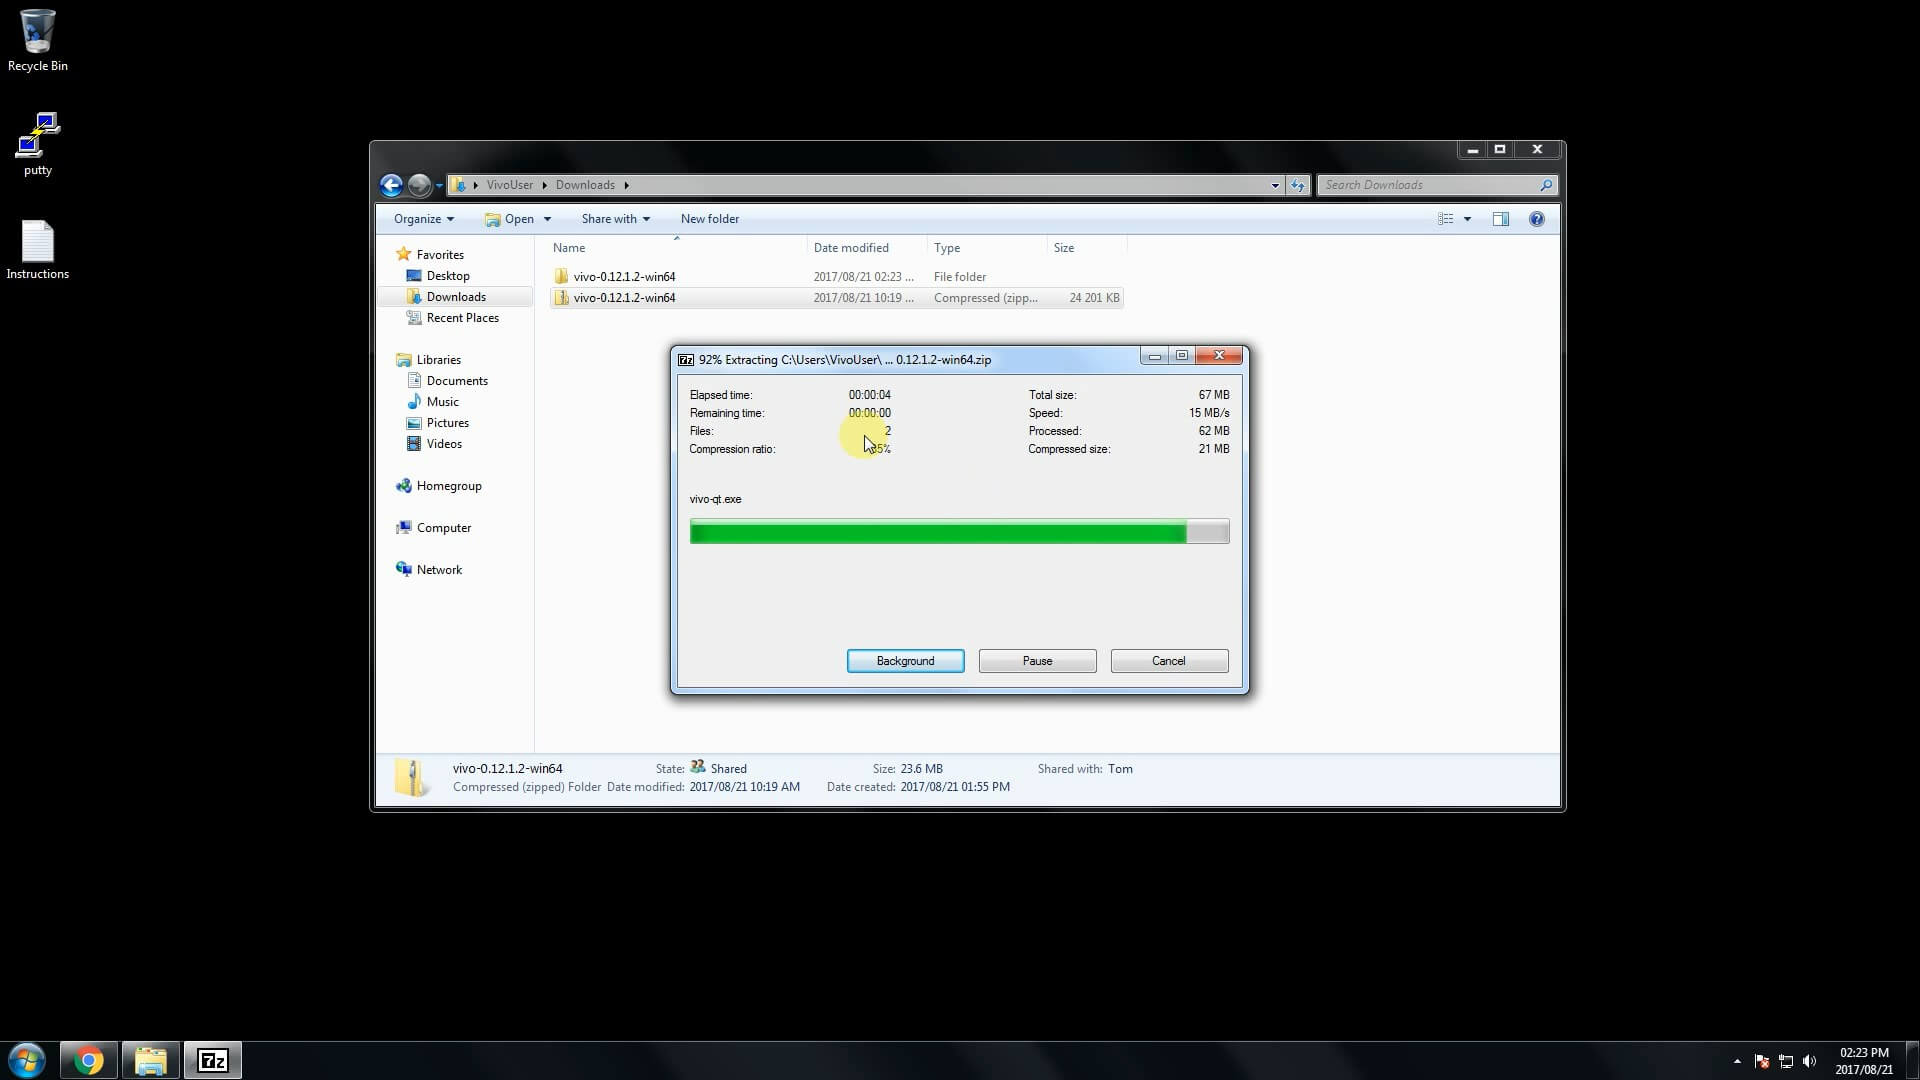Image resolution: width=1920 pixels, height=1080 pixels.
Task: Click the Forward navigation arrow
Action: click(x=419, y=185)
